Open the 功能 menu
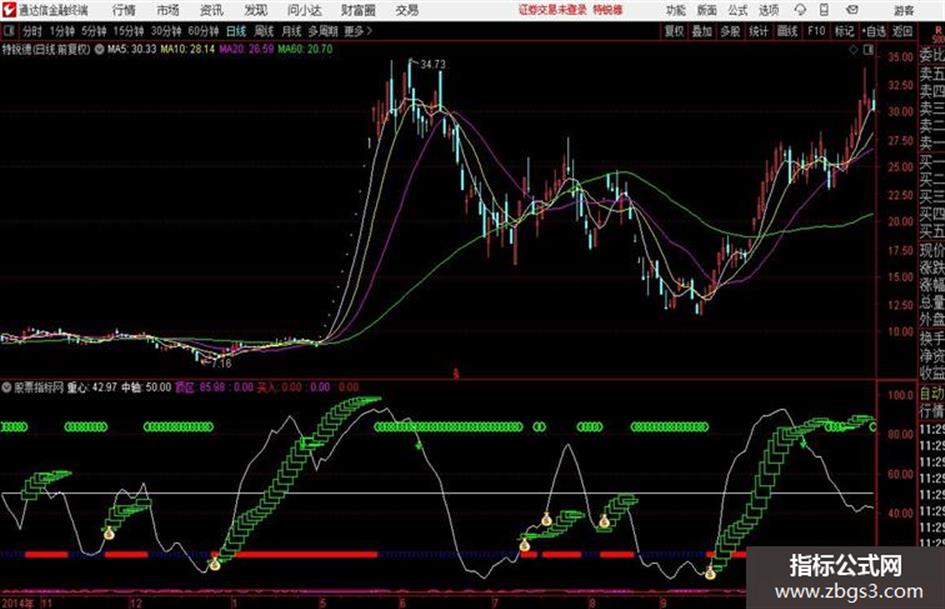945x609 pixels. [676, 10]
